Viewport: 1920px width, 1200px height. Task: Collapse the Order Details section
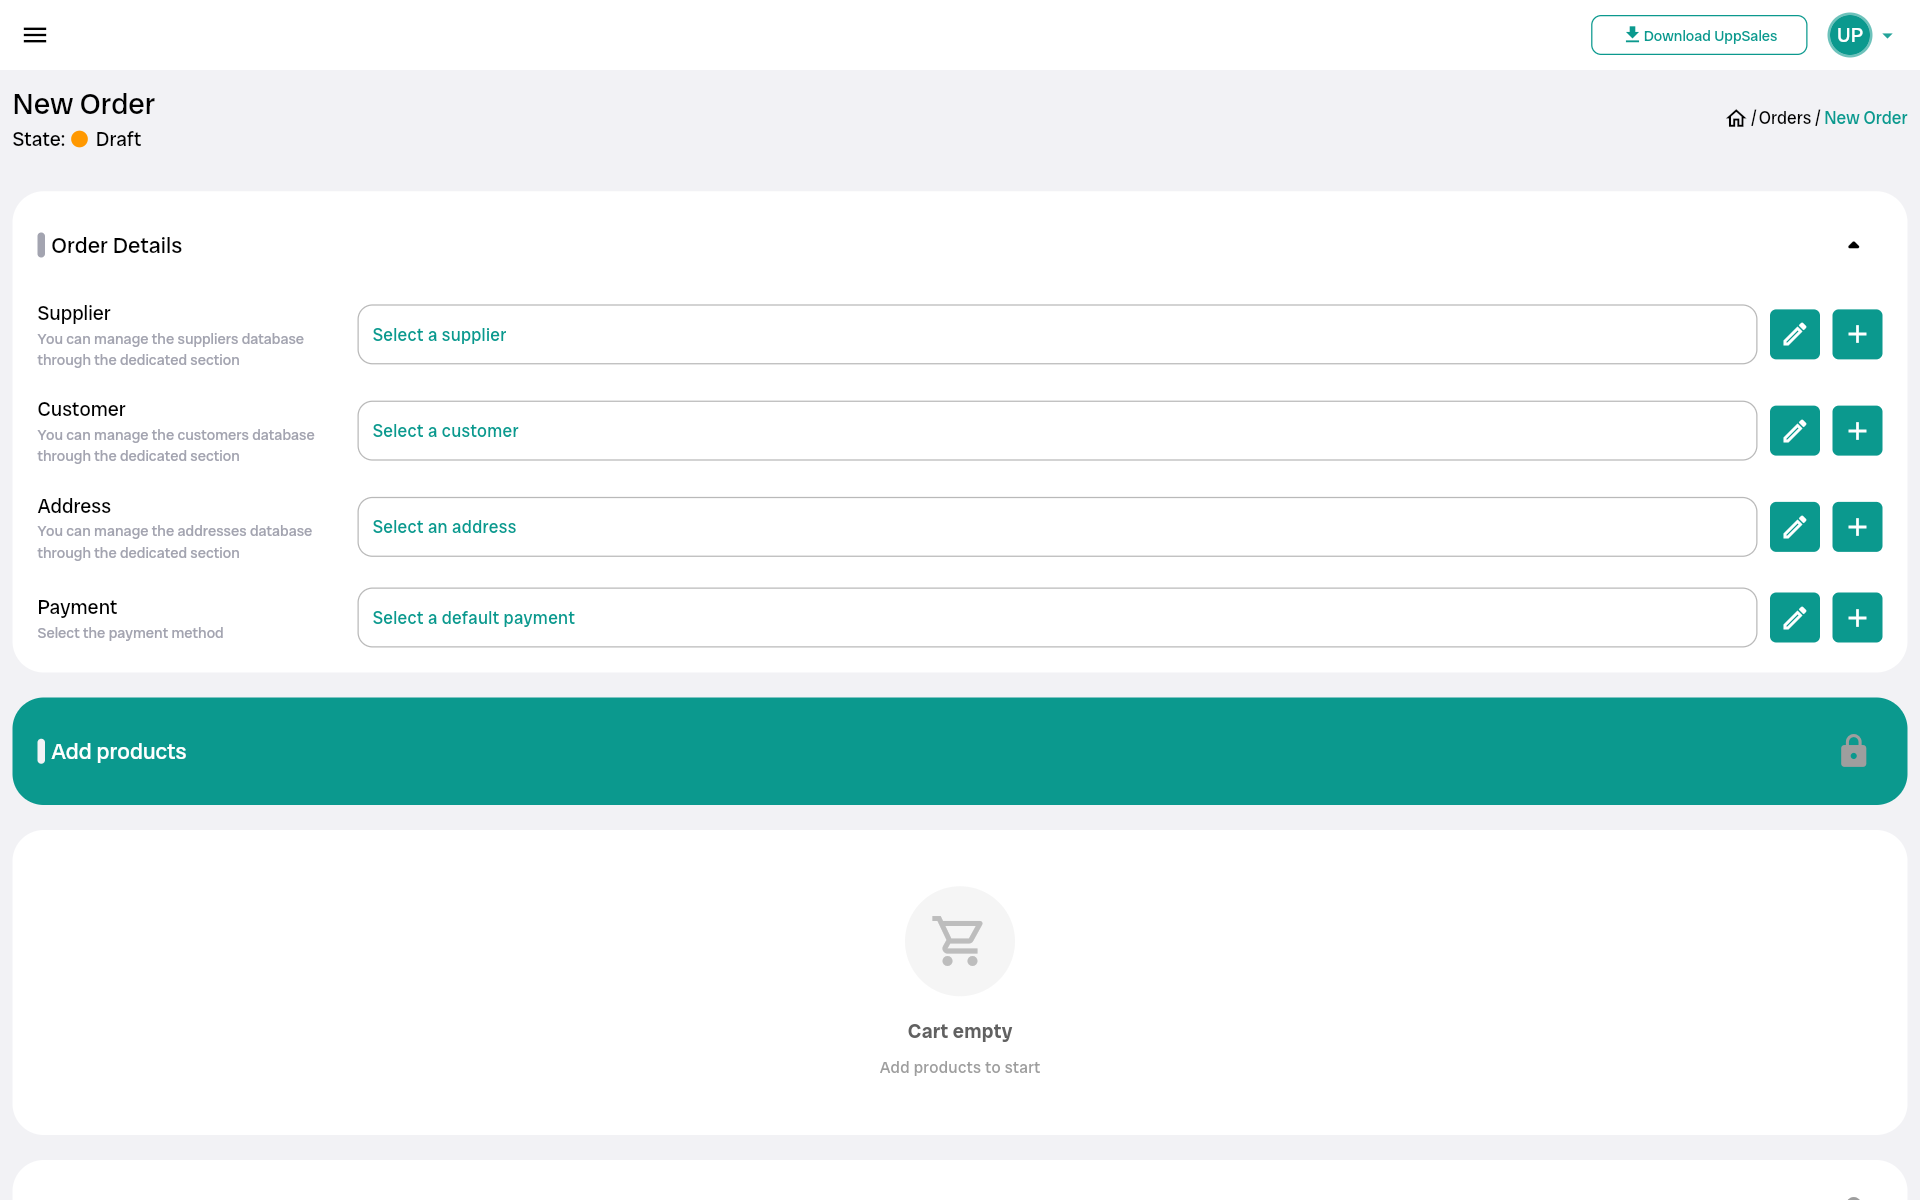point(1853,245)
